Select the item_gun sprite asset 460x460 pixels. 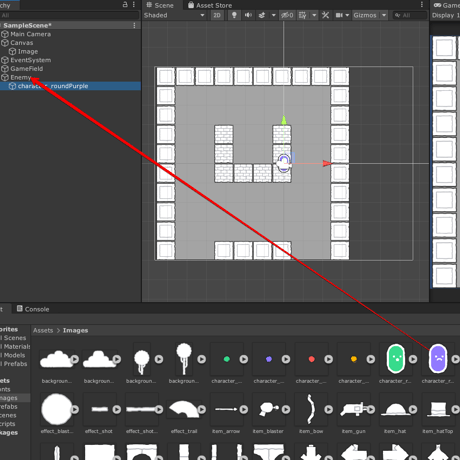pyautogui.click(x=353, y=409)
